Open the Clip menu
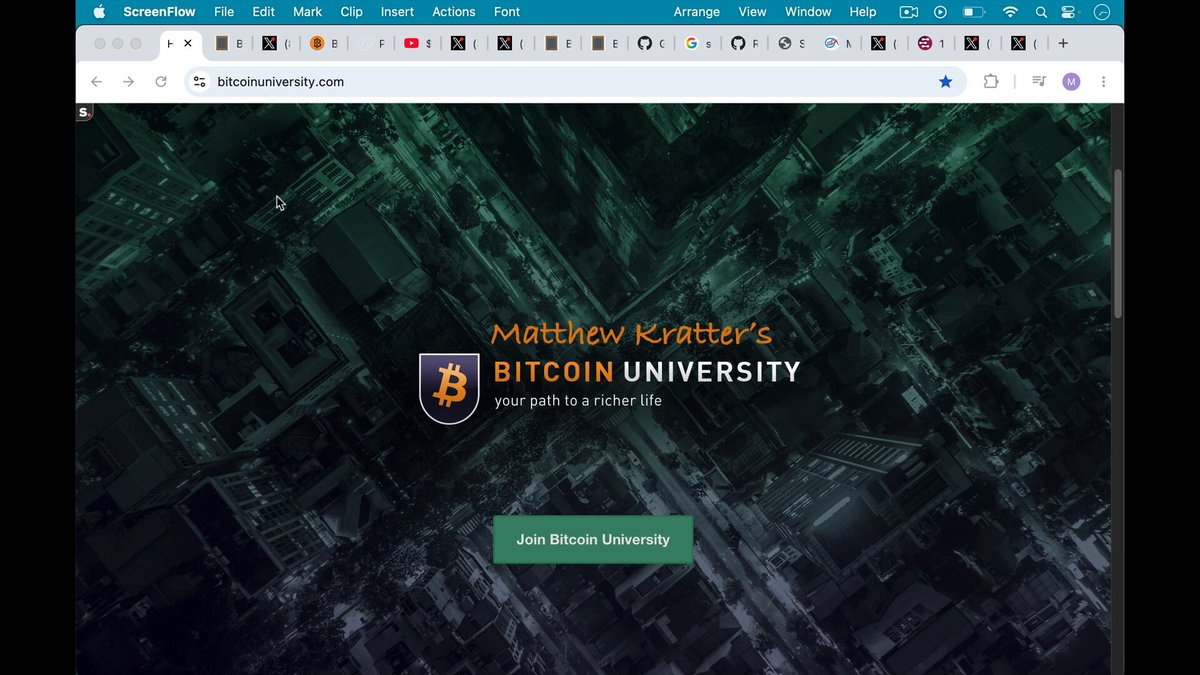Screen dimensions: 1200x675 [x=352, y=12]
